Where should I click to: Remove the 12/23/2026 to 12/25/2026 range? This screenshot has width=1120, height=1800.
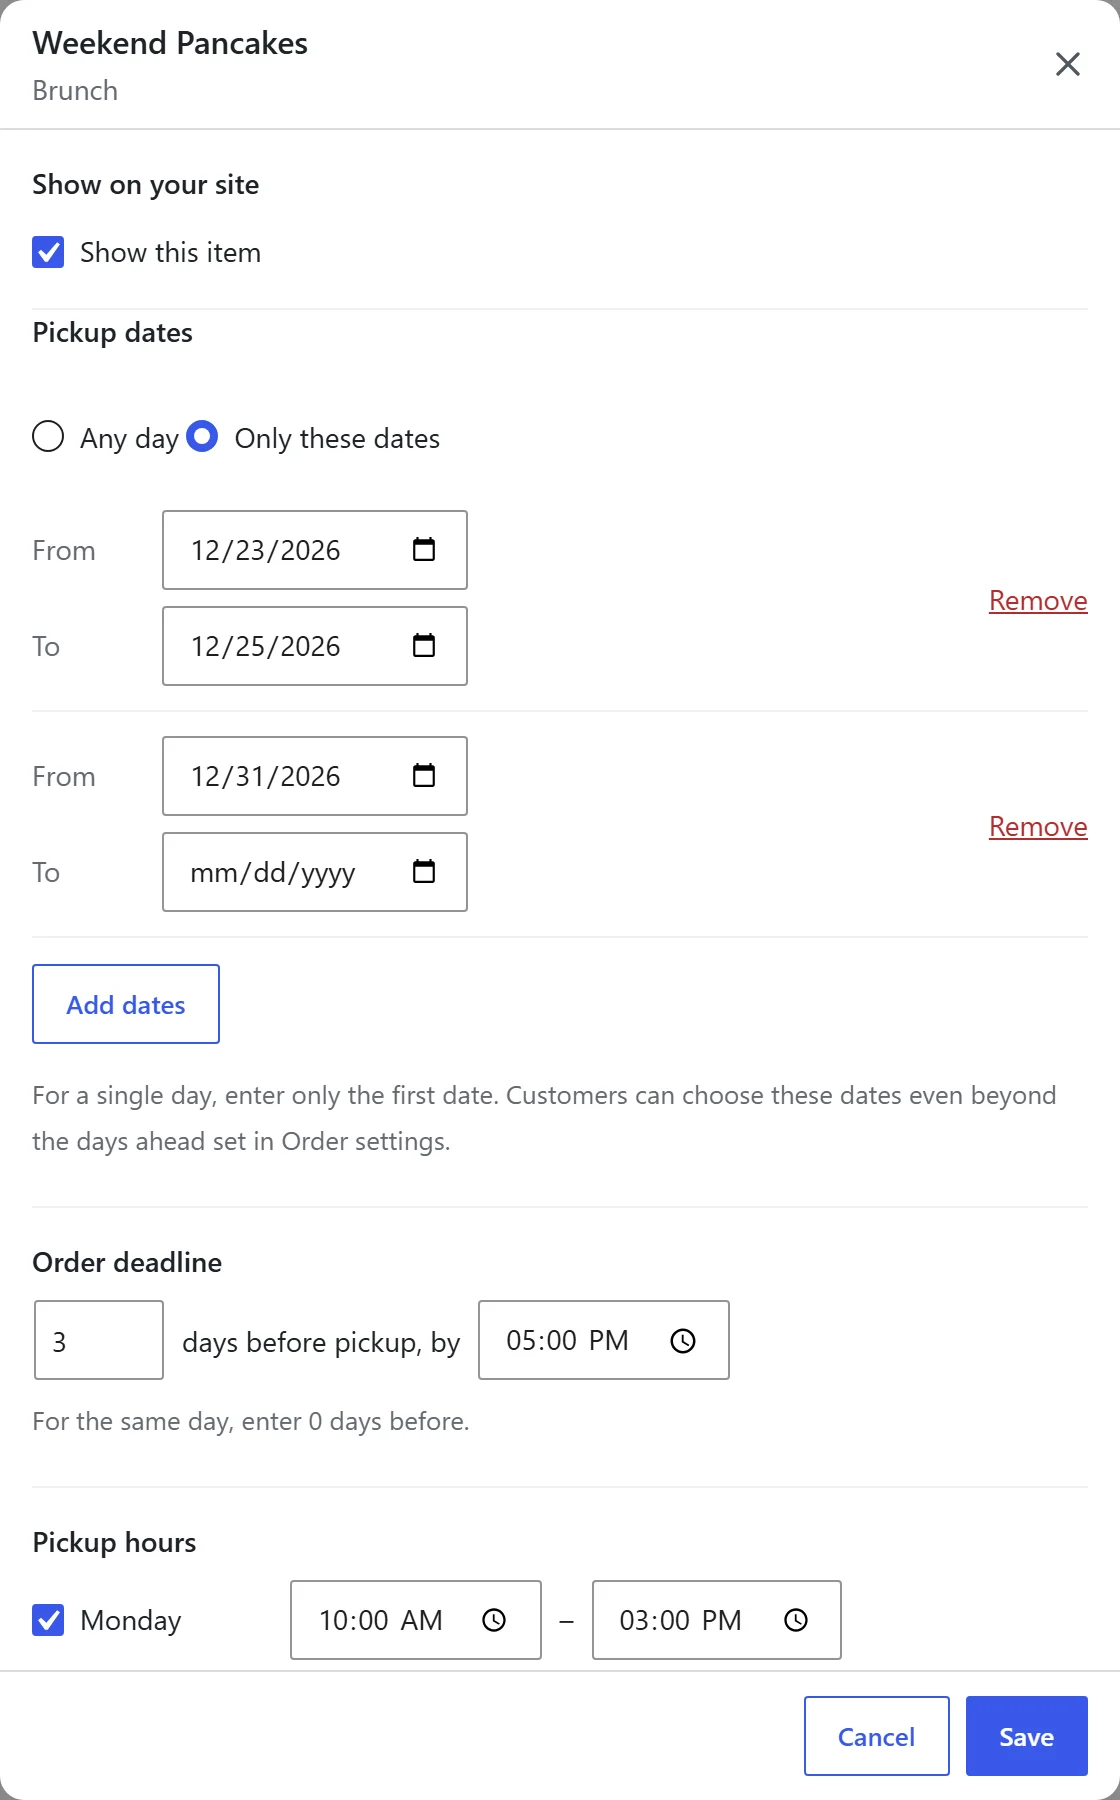pos(1038,600)
